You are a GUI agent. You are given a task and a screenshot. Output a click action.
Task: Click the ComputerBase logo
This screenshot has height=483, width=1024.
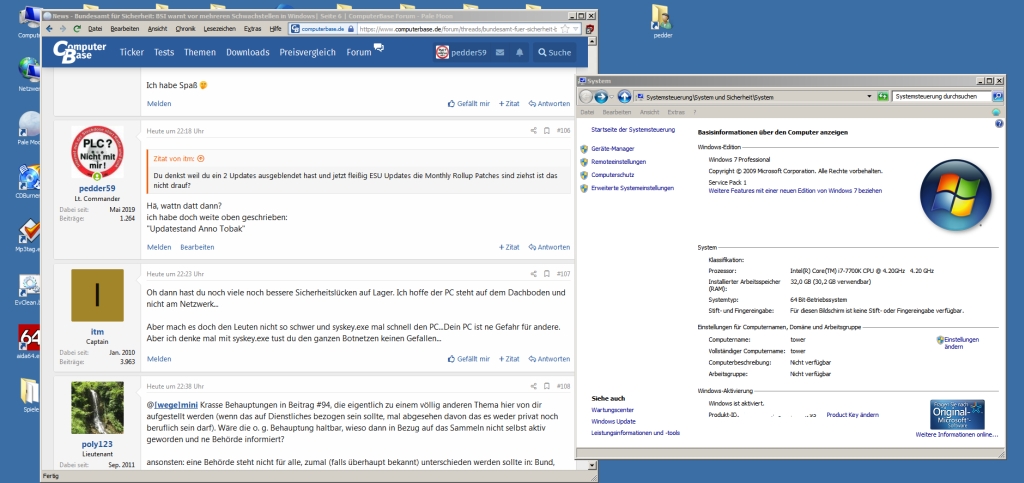pos(79,52)
